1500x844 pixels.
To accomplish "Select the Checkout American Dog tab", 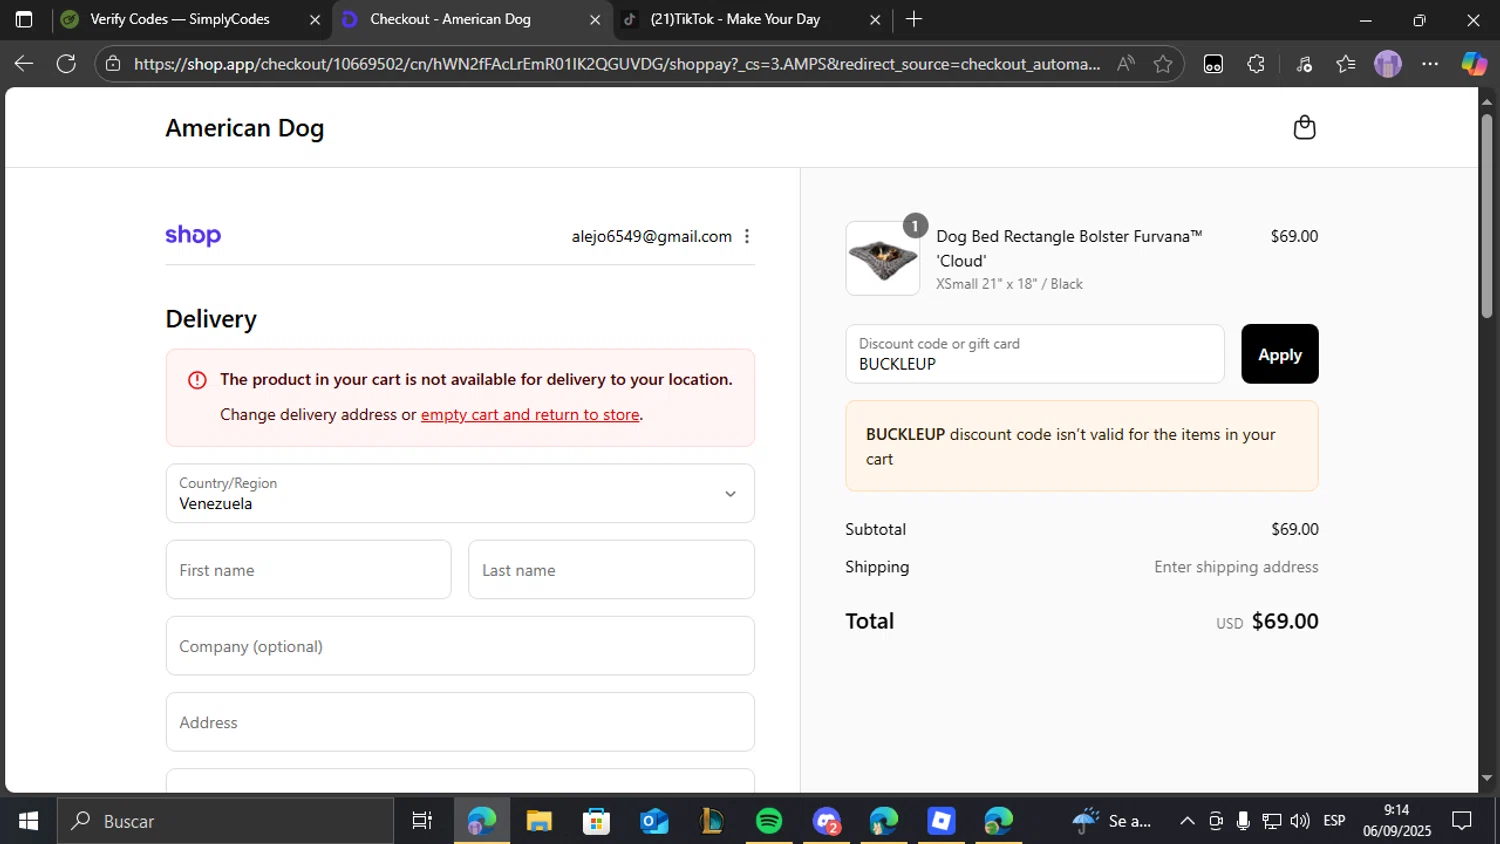I will (x=471, y=19).
